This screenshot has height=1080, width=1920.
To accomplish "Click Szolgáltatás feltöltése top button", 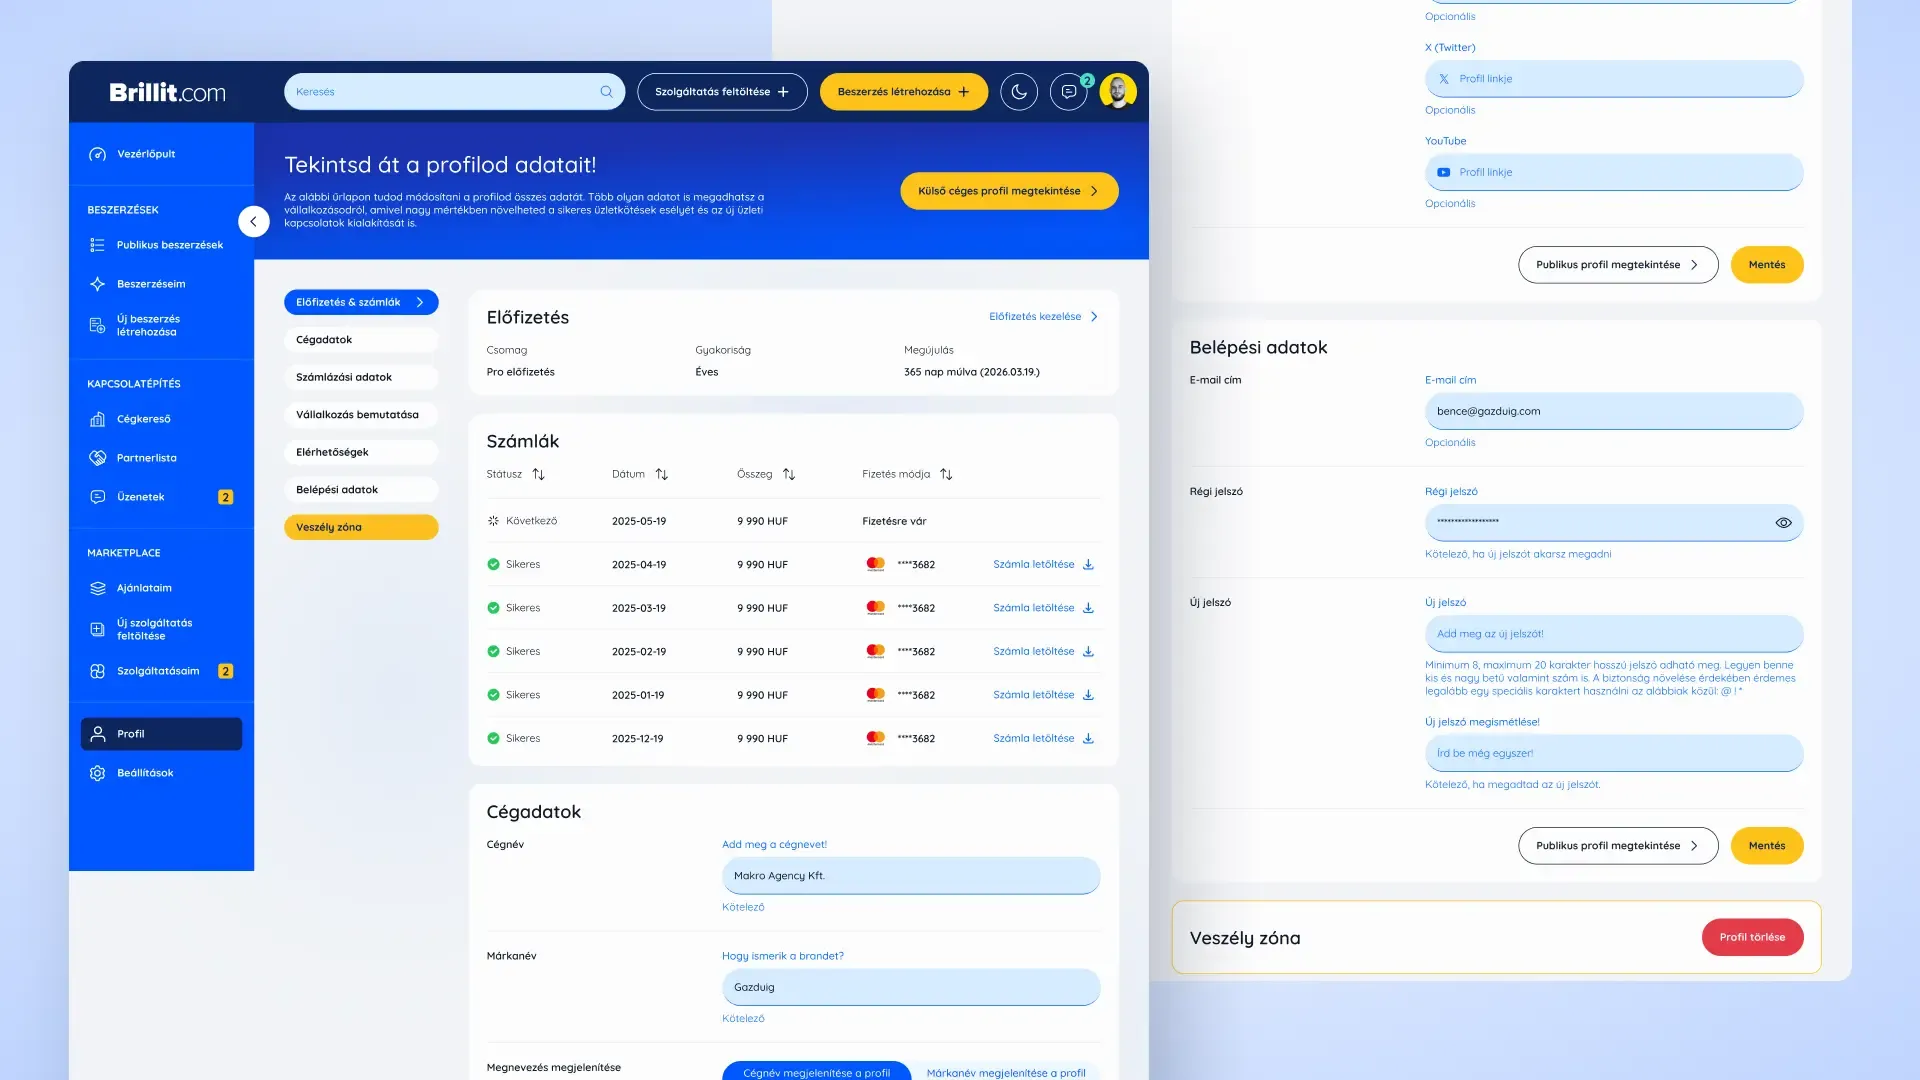I will [x=722, y=92].
